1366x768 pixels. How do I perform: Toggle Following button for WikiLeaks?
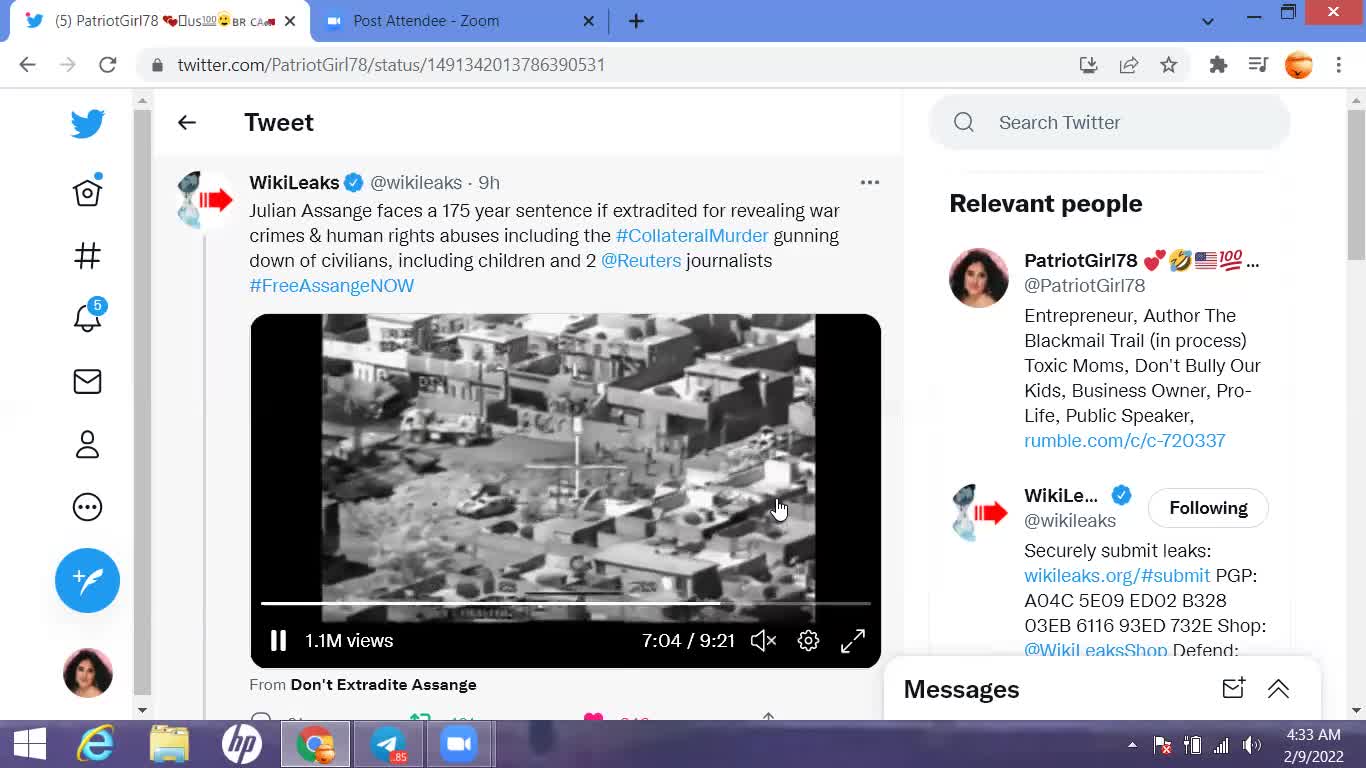1208,508
